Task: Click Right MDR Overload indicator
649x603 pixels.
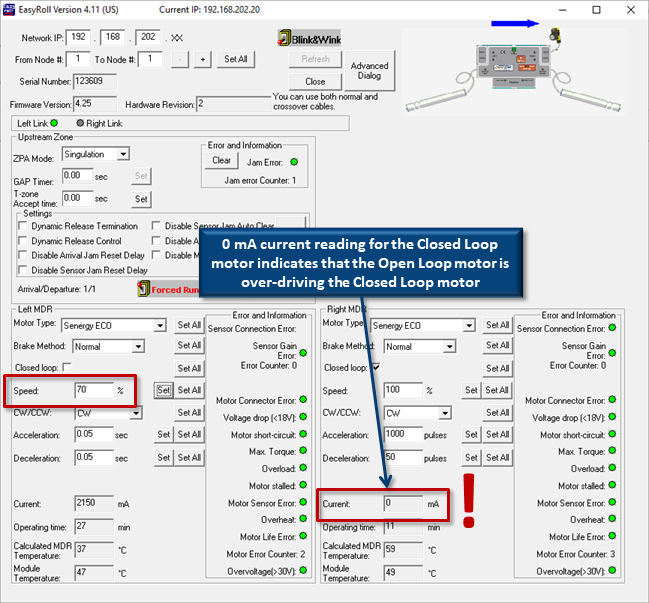Action: [x=613, y=468]
